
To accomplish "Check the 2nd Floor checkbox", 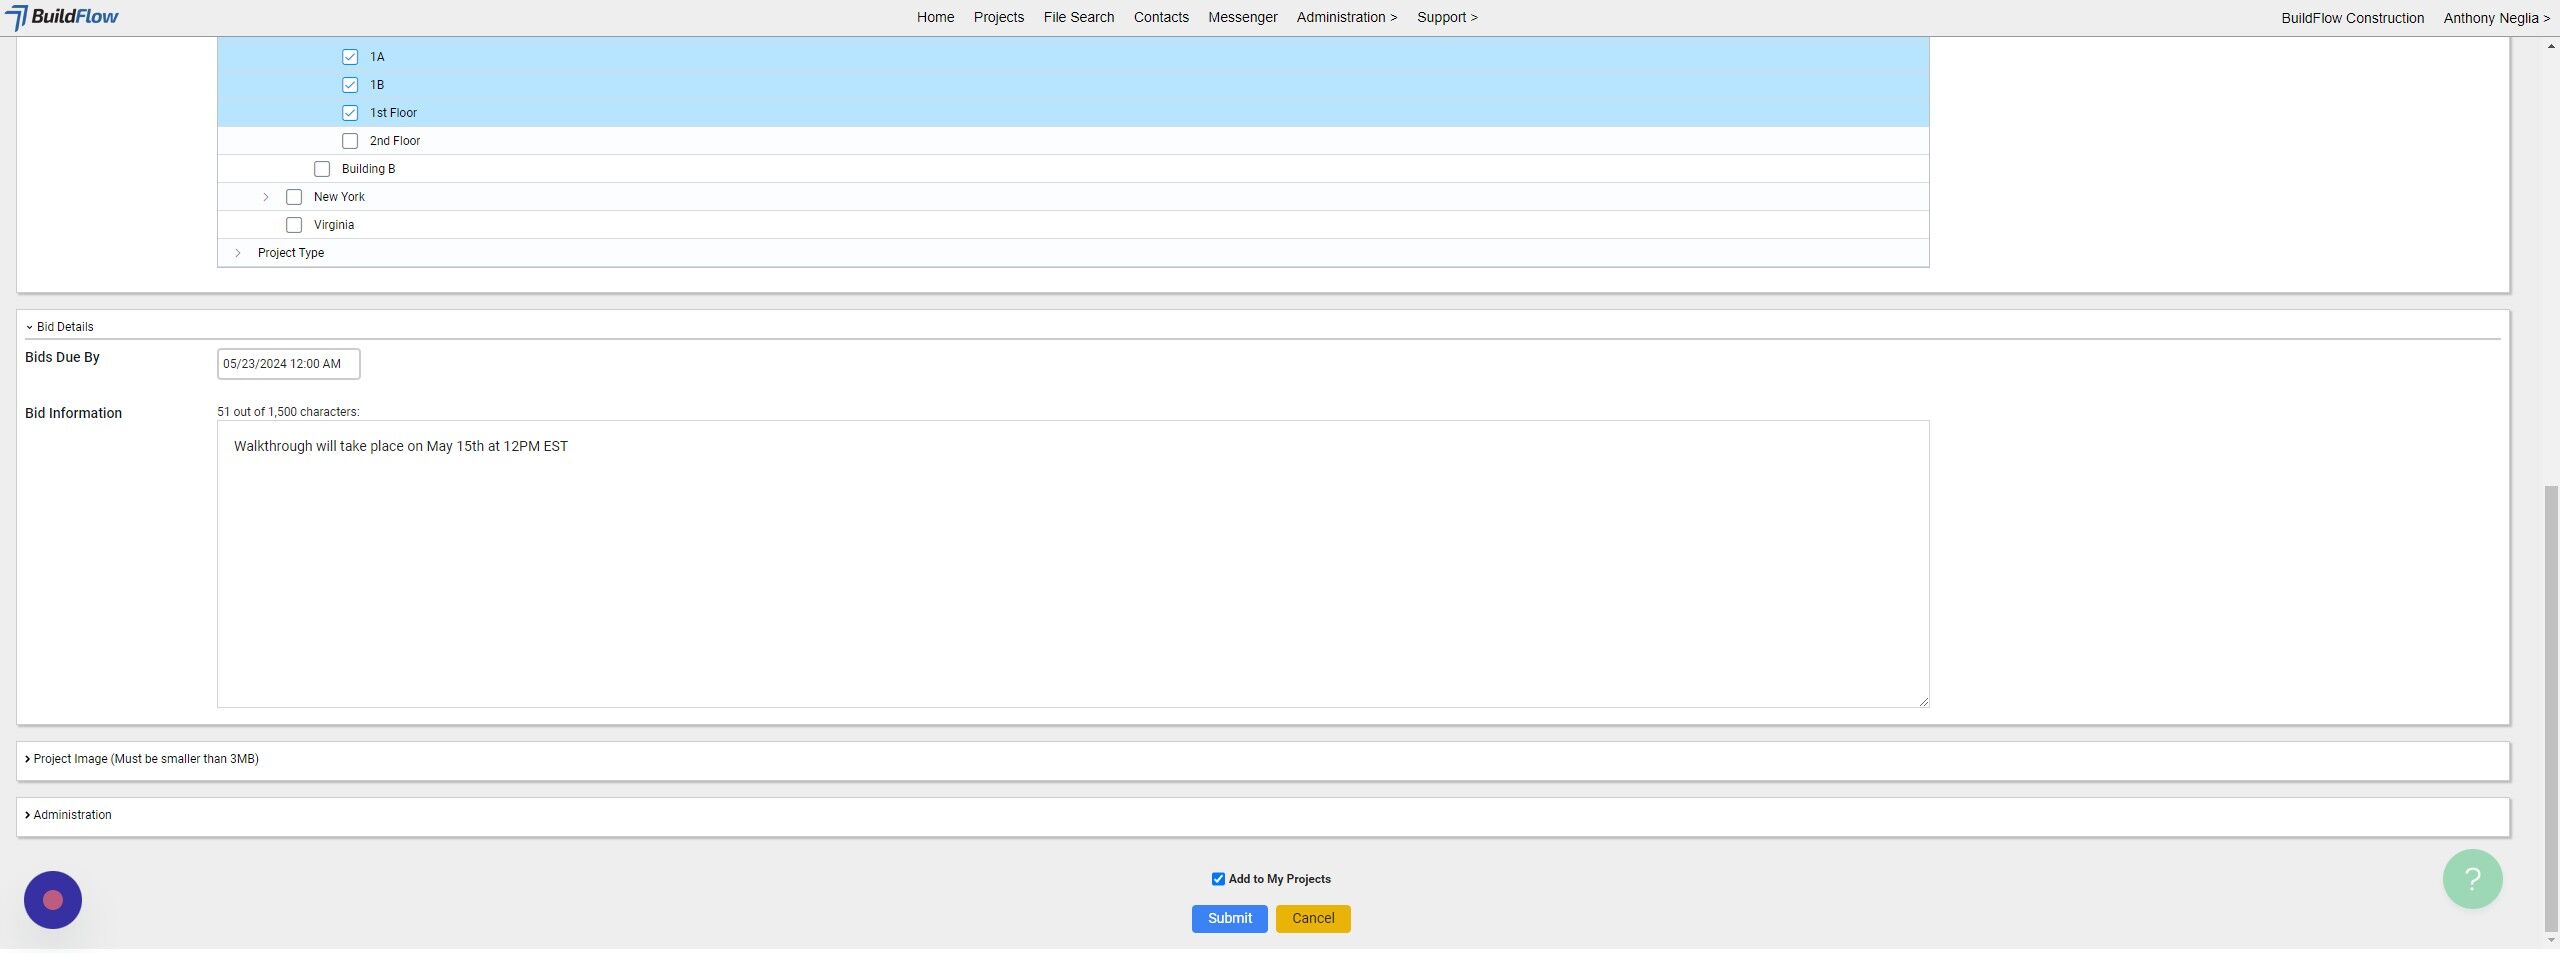I will pyautogui.click(x=350, y=141).
